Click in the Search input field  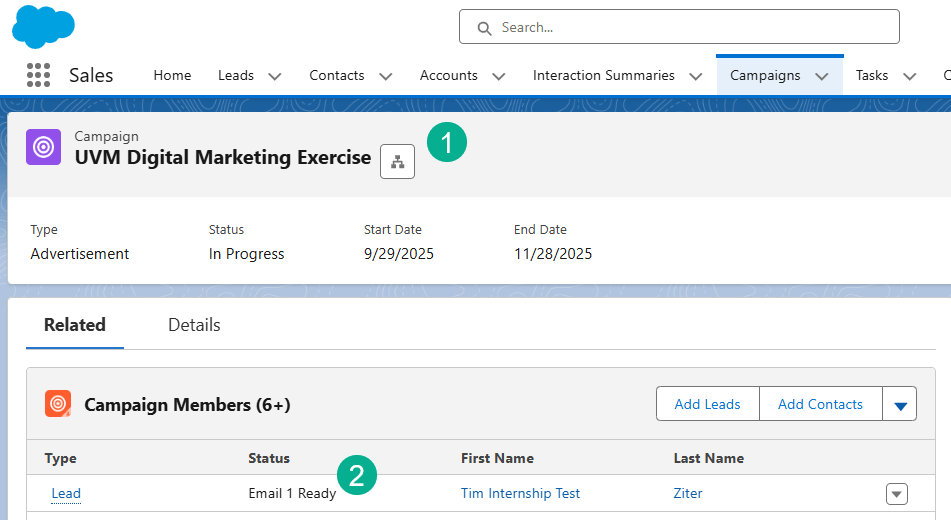[690, 27]
